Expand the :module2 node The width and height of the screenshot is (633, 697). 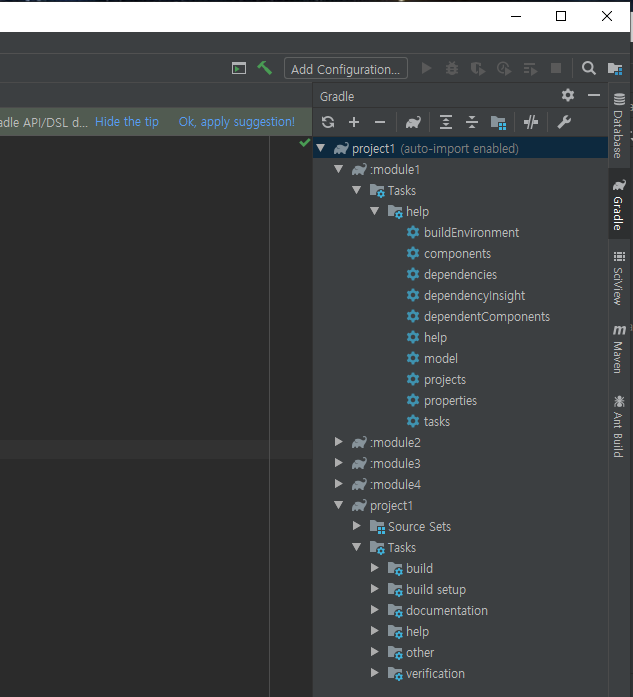[x=339, y=442]
